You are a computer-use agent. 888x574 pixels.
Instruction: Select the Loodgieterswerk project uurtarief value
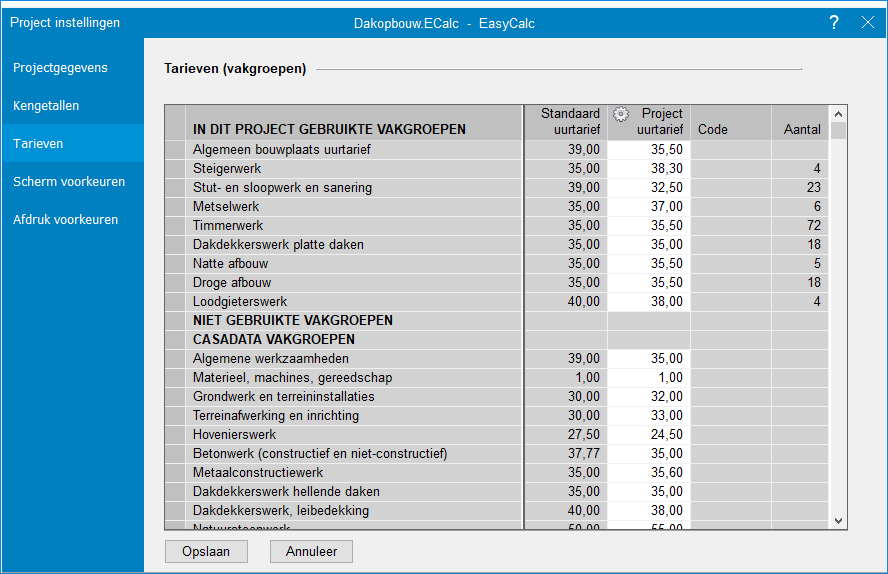pyautogui.click(x=649, y=302)
